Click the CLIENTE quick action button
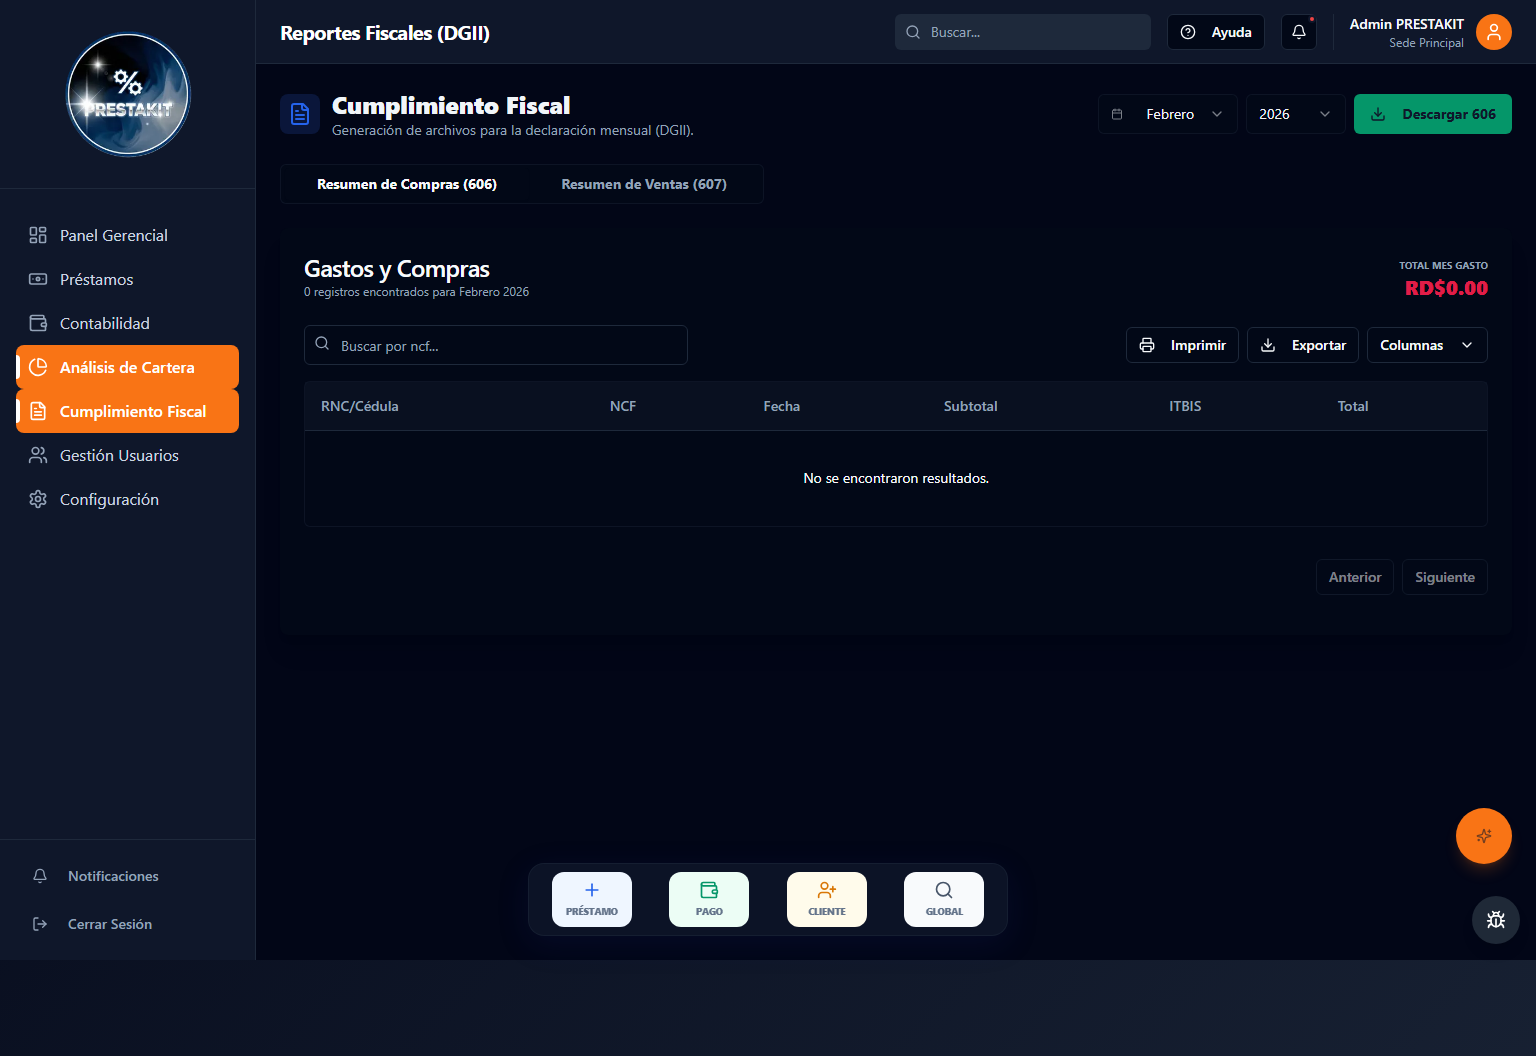1536x1056 pixels. [827, 899]
